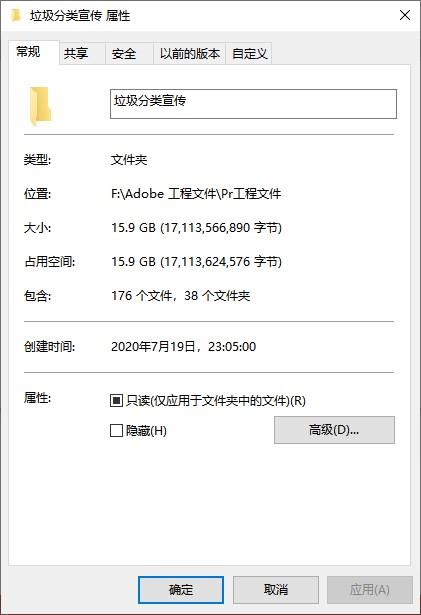Go to the 自定义 tab

(x=250, y=53)
